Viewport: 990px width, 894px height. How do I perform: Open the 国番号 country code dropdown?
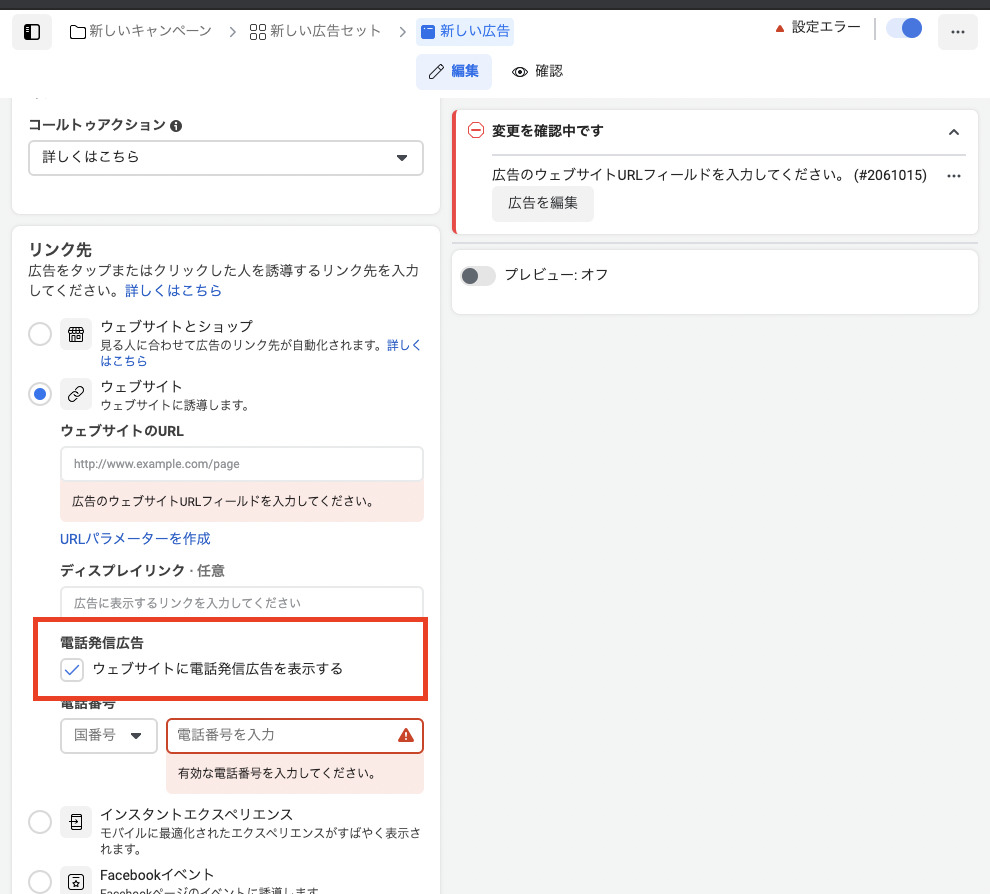click(108, 735)
